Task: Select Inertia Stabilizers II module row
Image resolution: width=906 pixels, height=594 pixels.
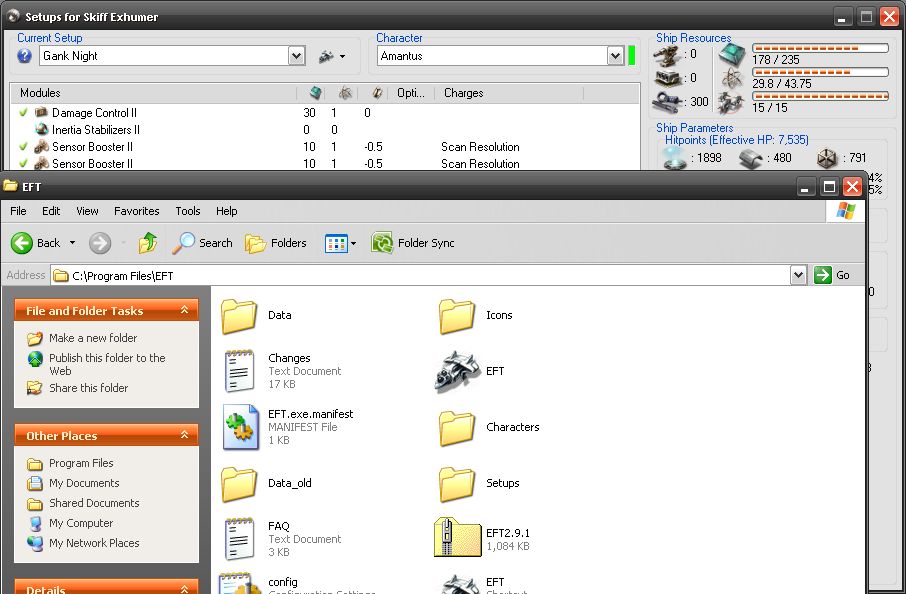Action: click(x=325, y=129)
